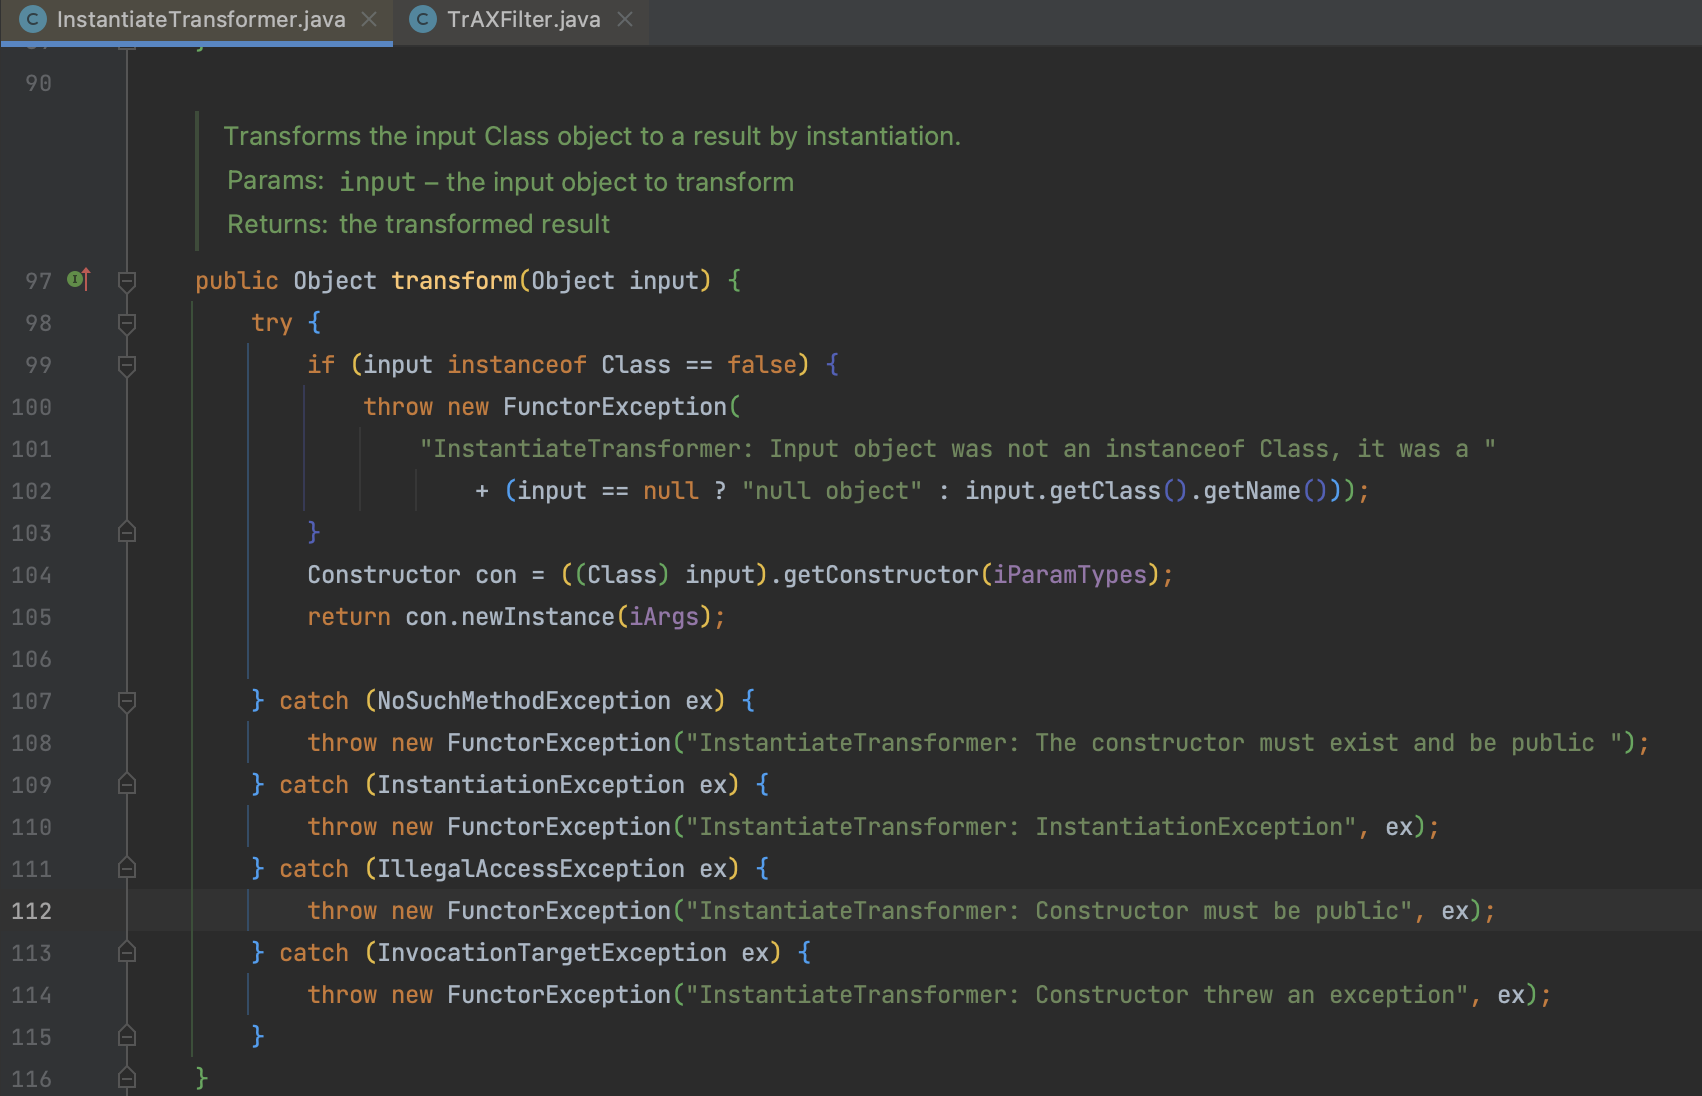Click the "null object" string literal
The height and width of the screenshot is (1096, 1702).
[832, 491]
